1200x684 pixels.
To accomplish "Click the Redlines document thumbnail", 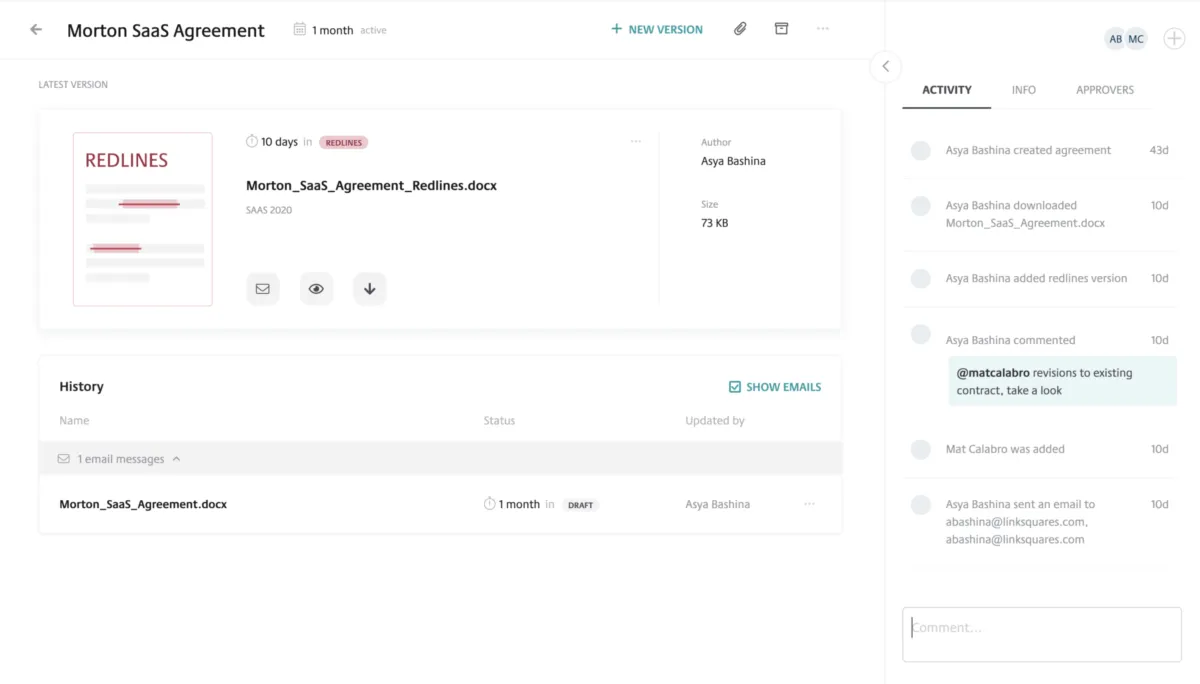I will point(142,219).
